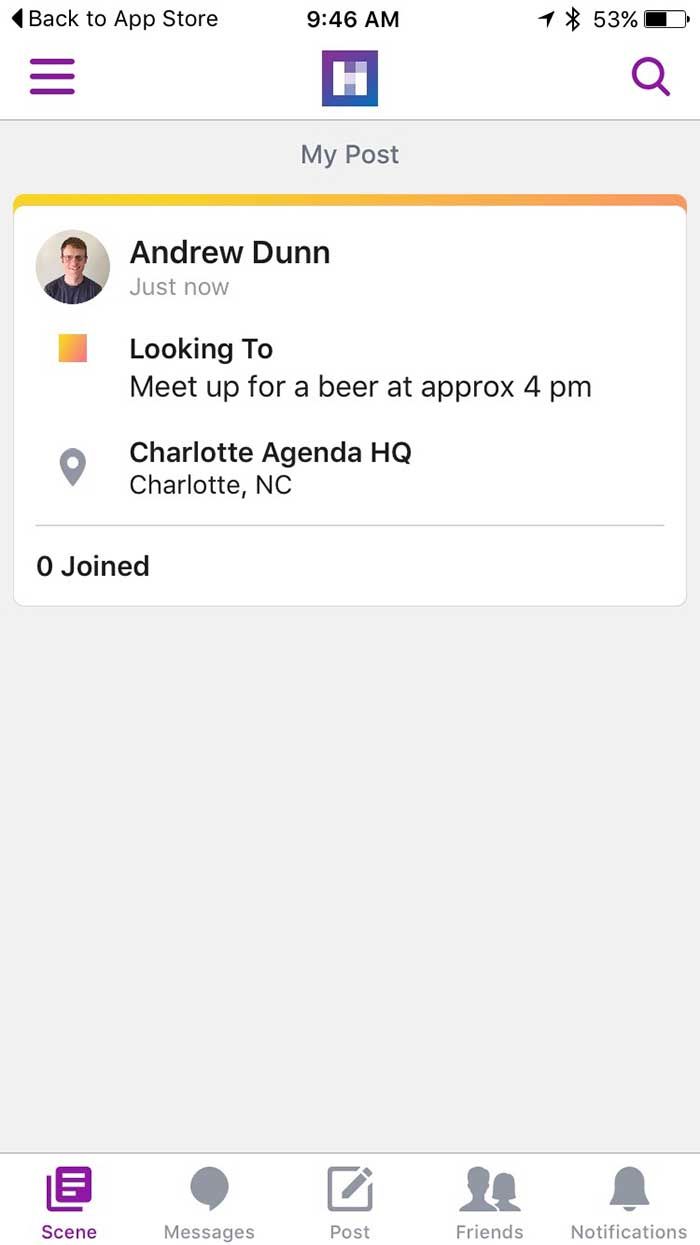Go back to the App Store
The image size is (700, 1245).
click(112, 18)
